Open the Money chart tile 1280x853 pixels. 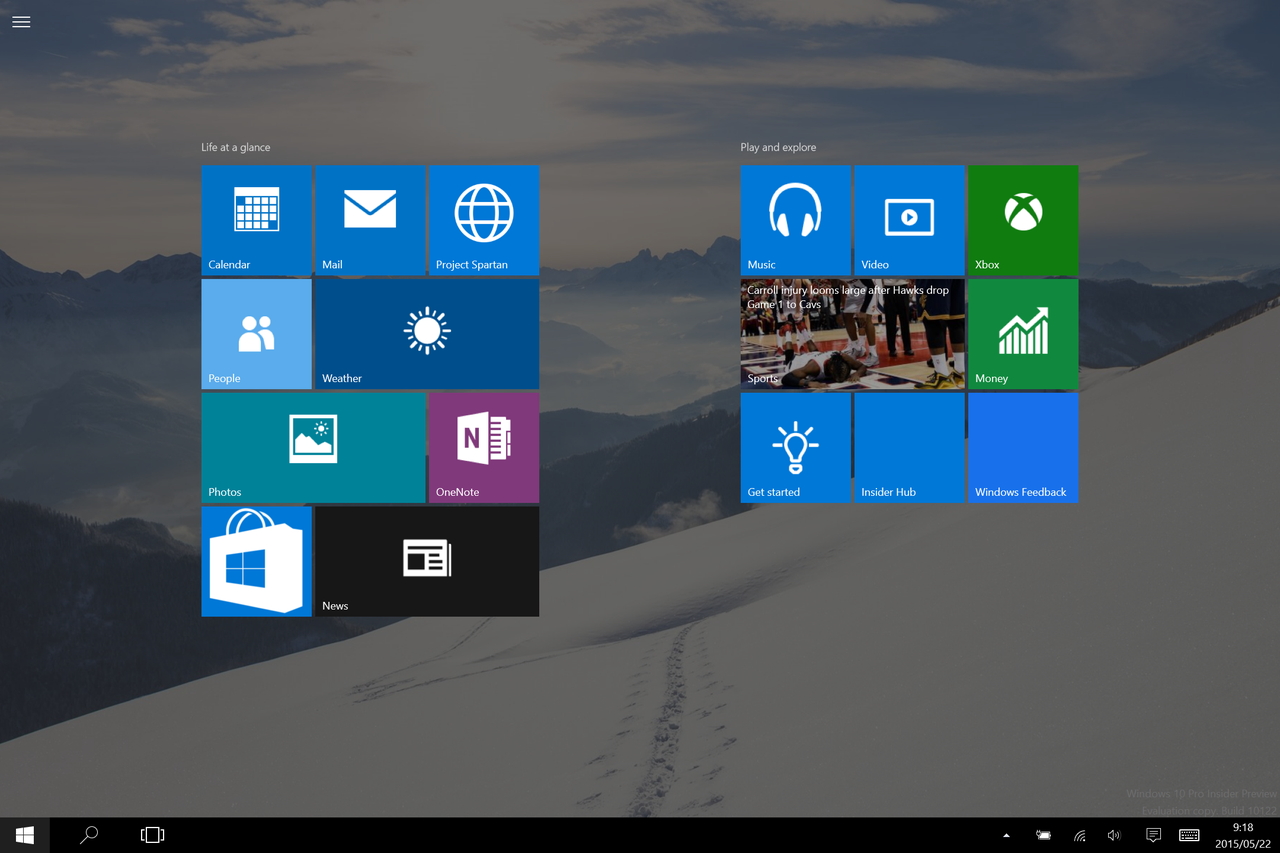tap(1023, 334)
